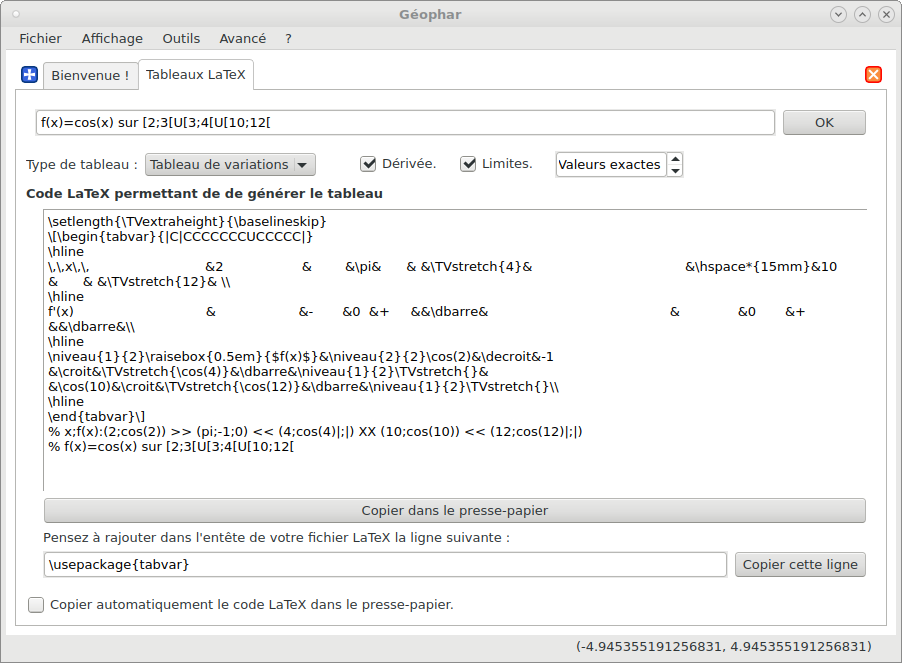The image size is (902, 663).
Task: Open the Fichier menu
Action: point(40,39)
